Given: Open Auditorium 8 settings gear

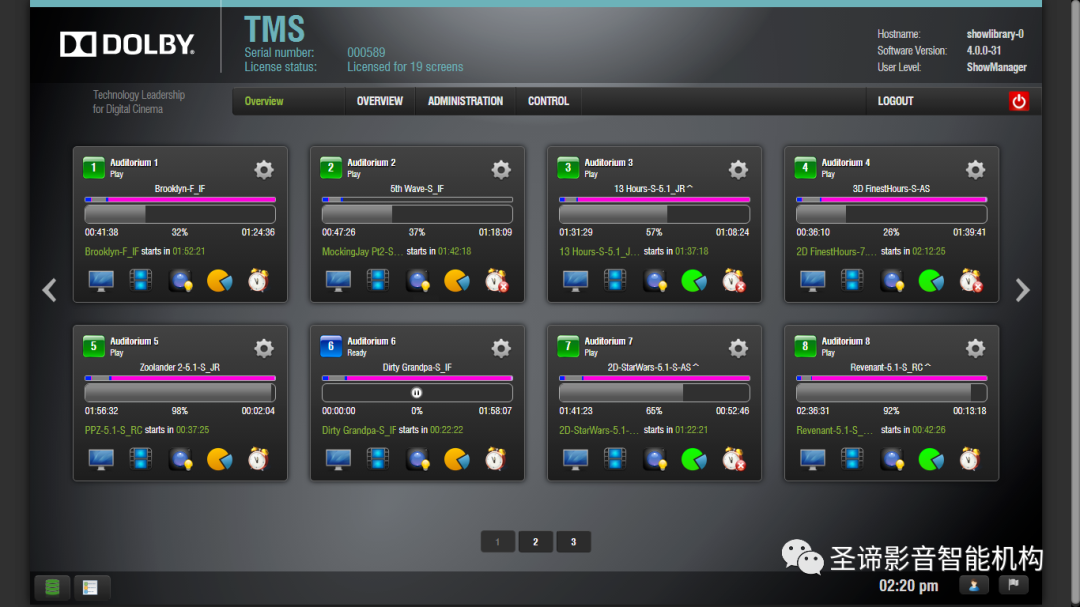Looking at the screenshot, I should pos(975,348).
